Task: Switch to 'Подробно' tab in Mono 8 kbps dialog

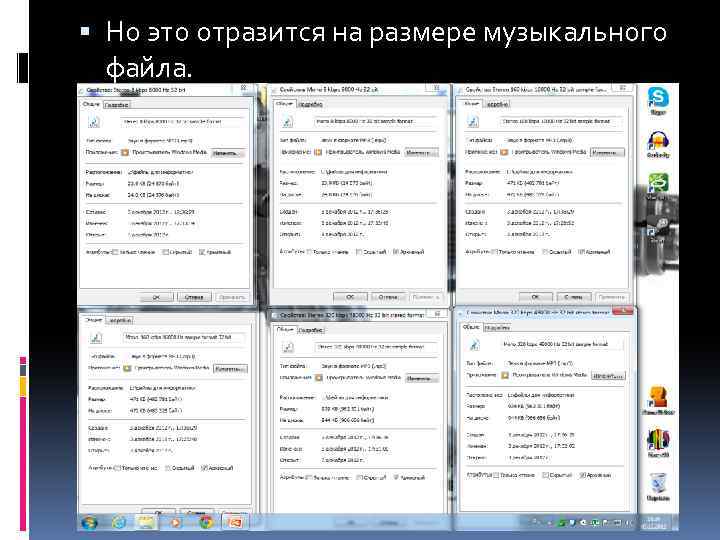Action: coord(310,105)
